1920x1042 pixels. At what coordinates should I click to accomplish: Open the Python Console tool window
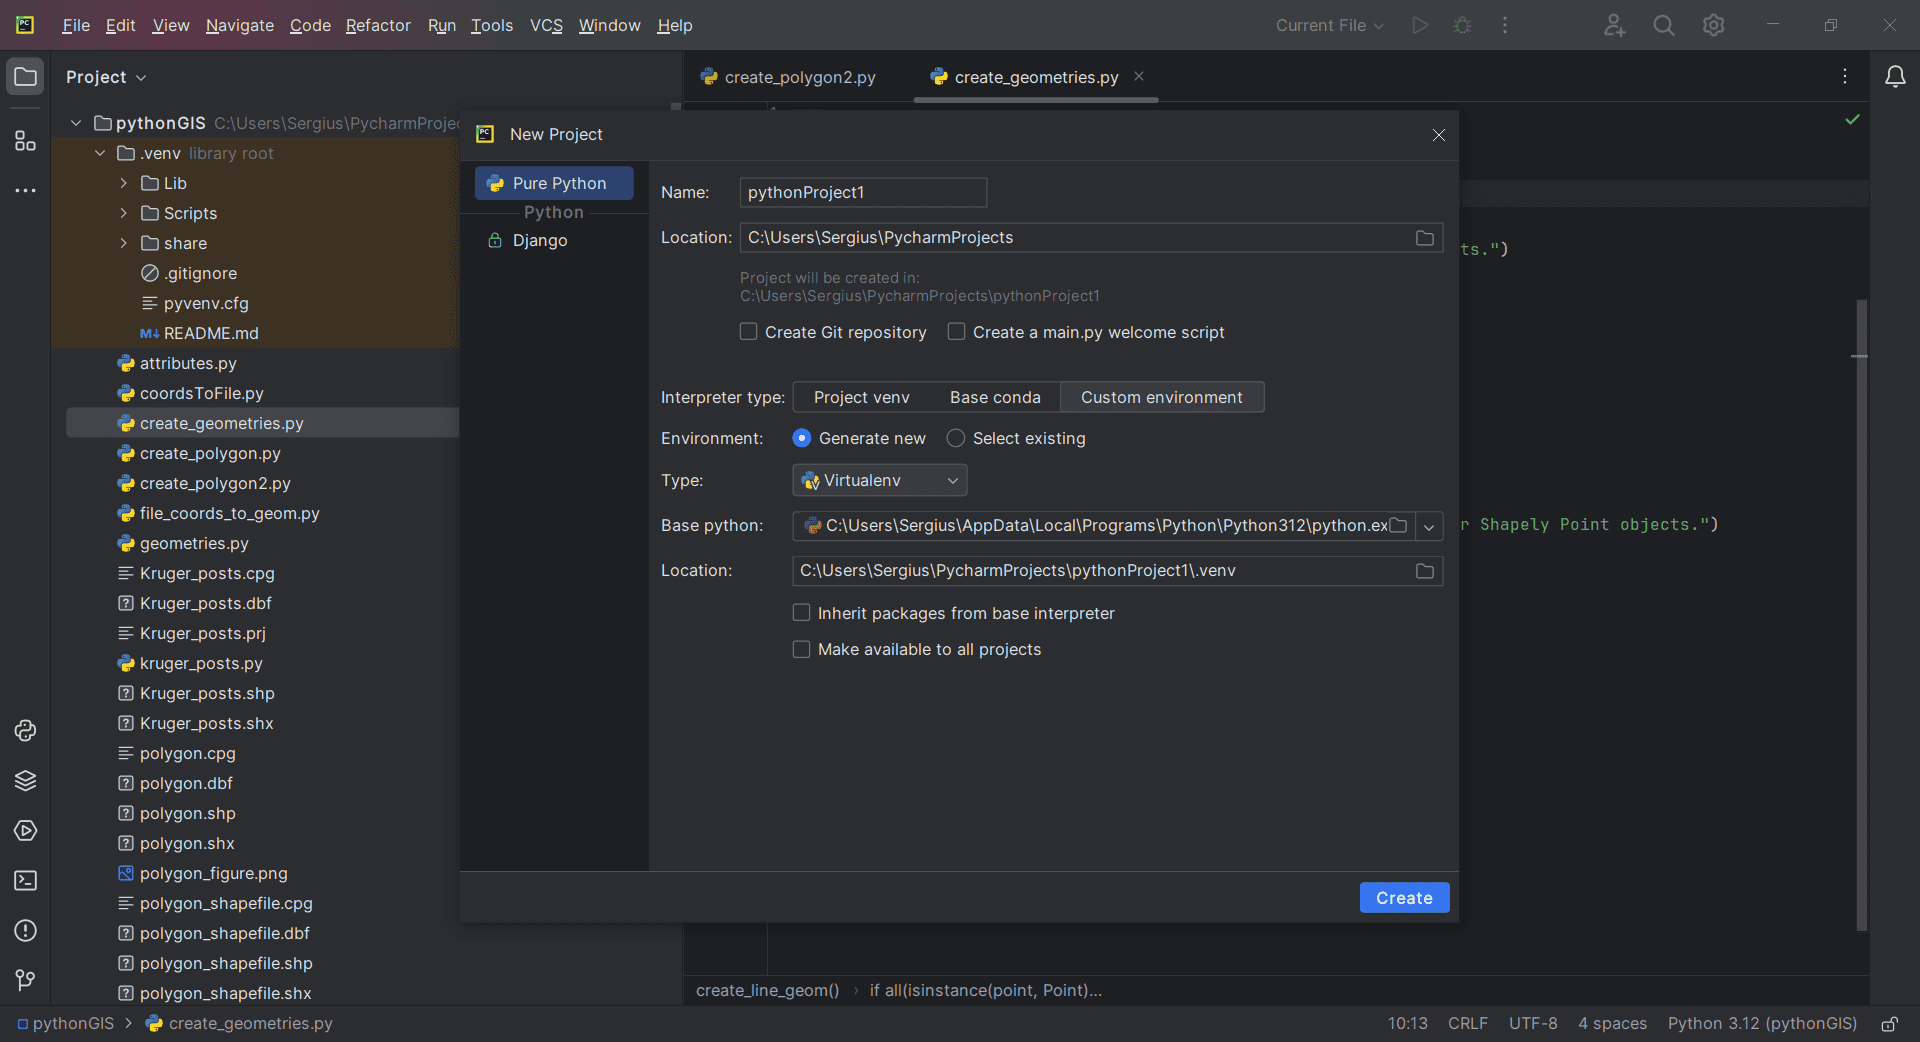[25, 731]
